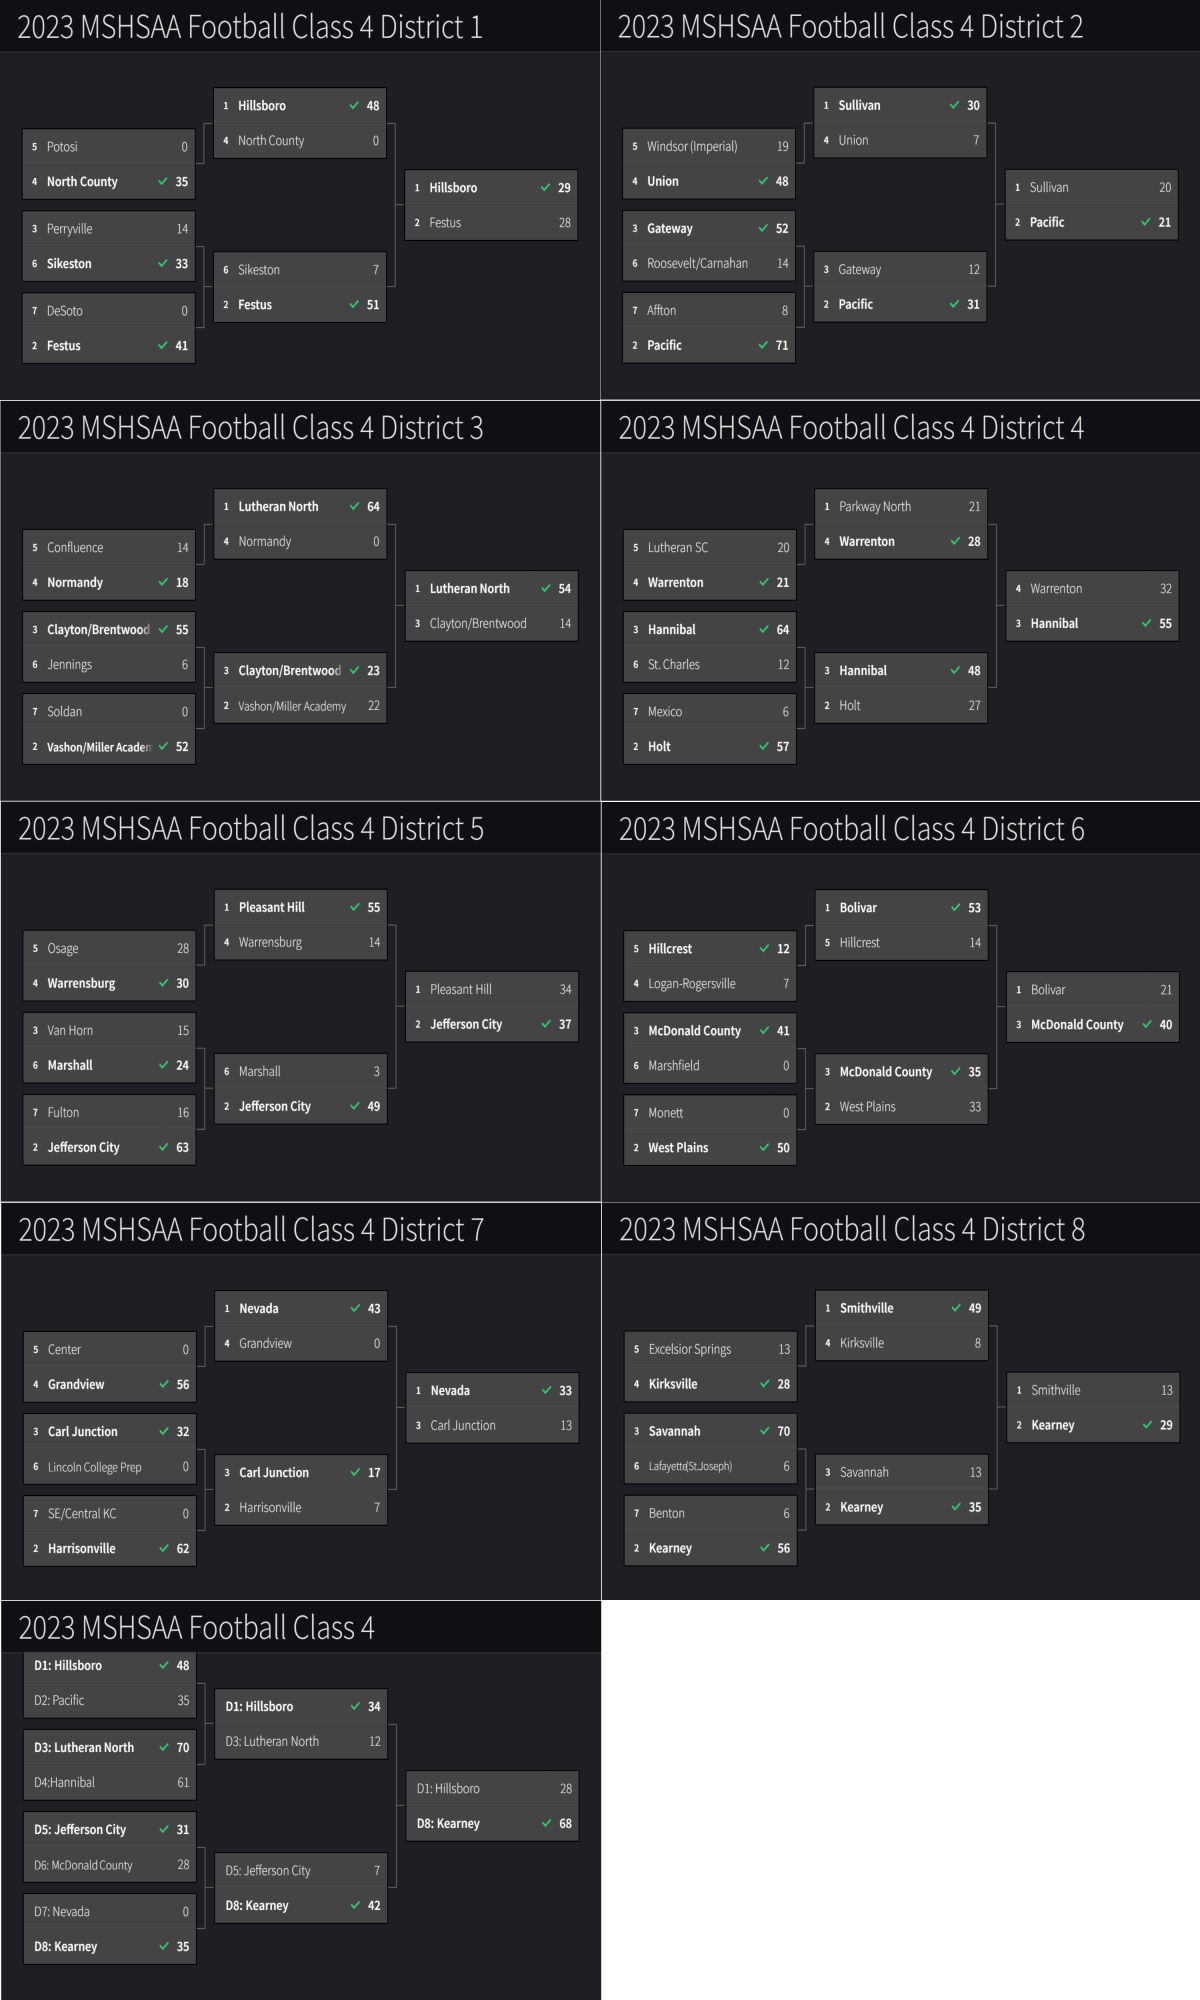Click the winner checkmark beside Hannibal's 55
This screenshot has width=1200, height=2000.
pyautogui.click(x=1147, y=623)
